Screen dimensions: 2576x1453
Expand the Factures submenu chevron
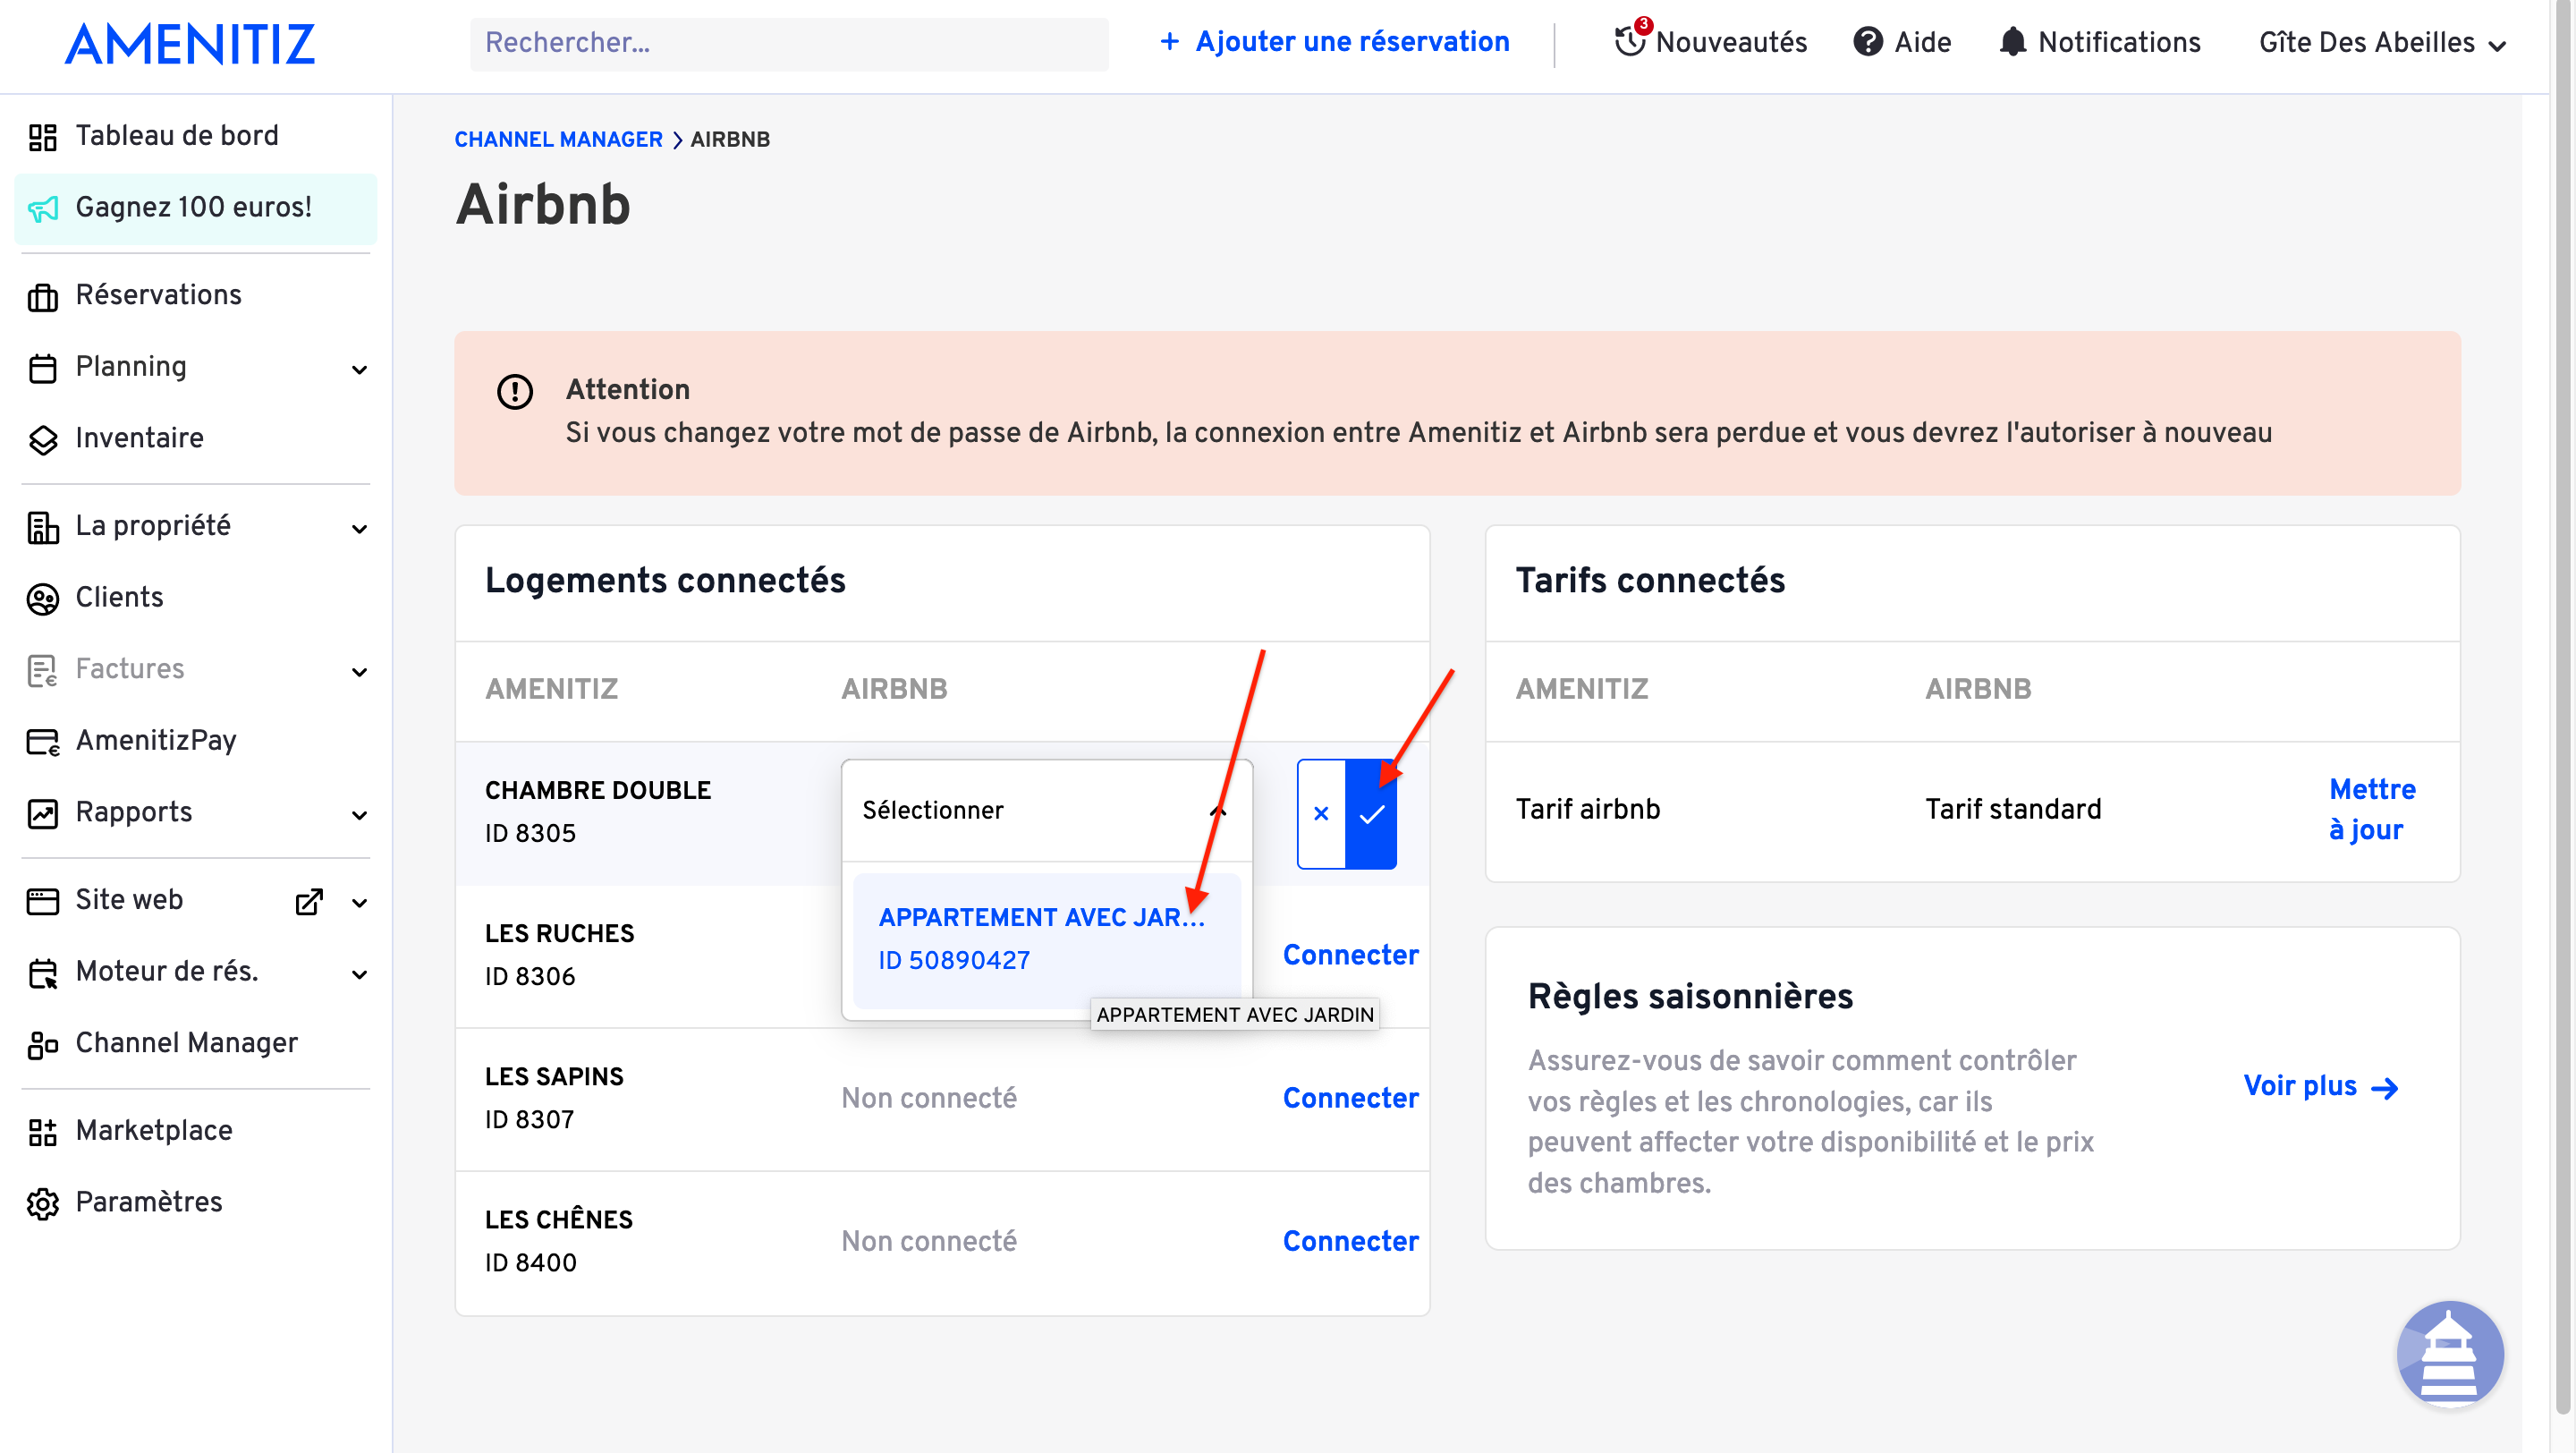point(359,672)
